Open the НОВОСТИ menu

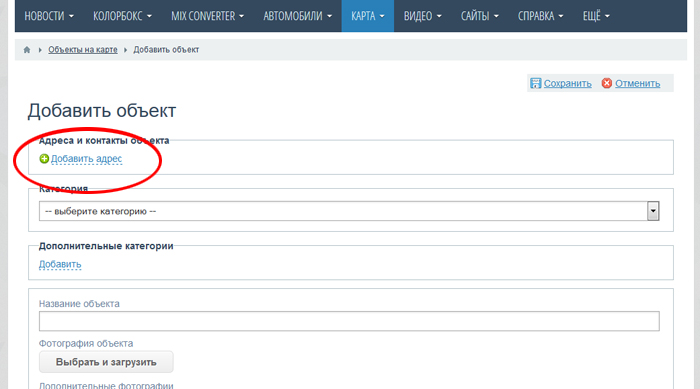(49, 16)
